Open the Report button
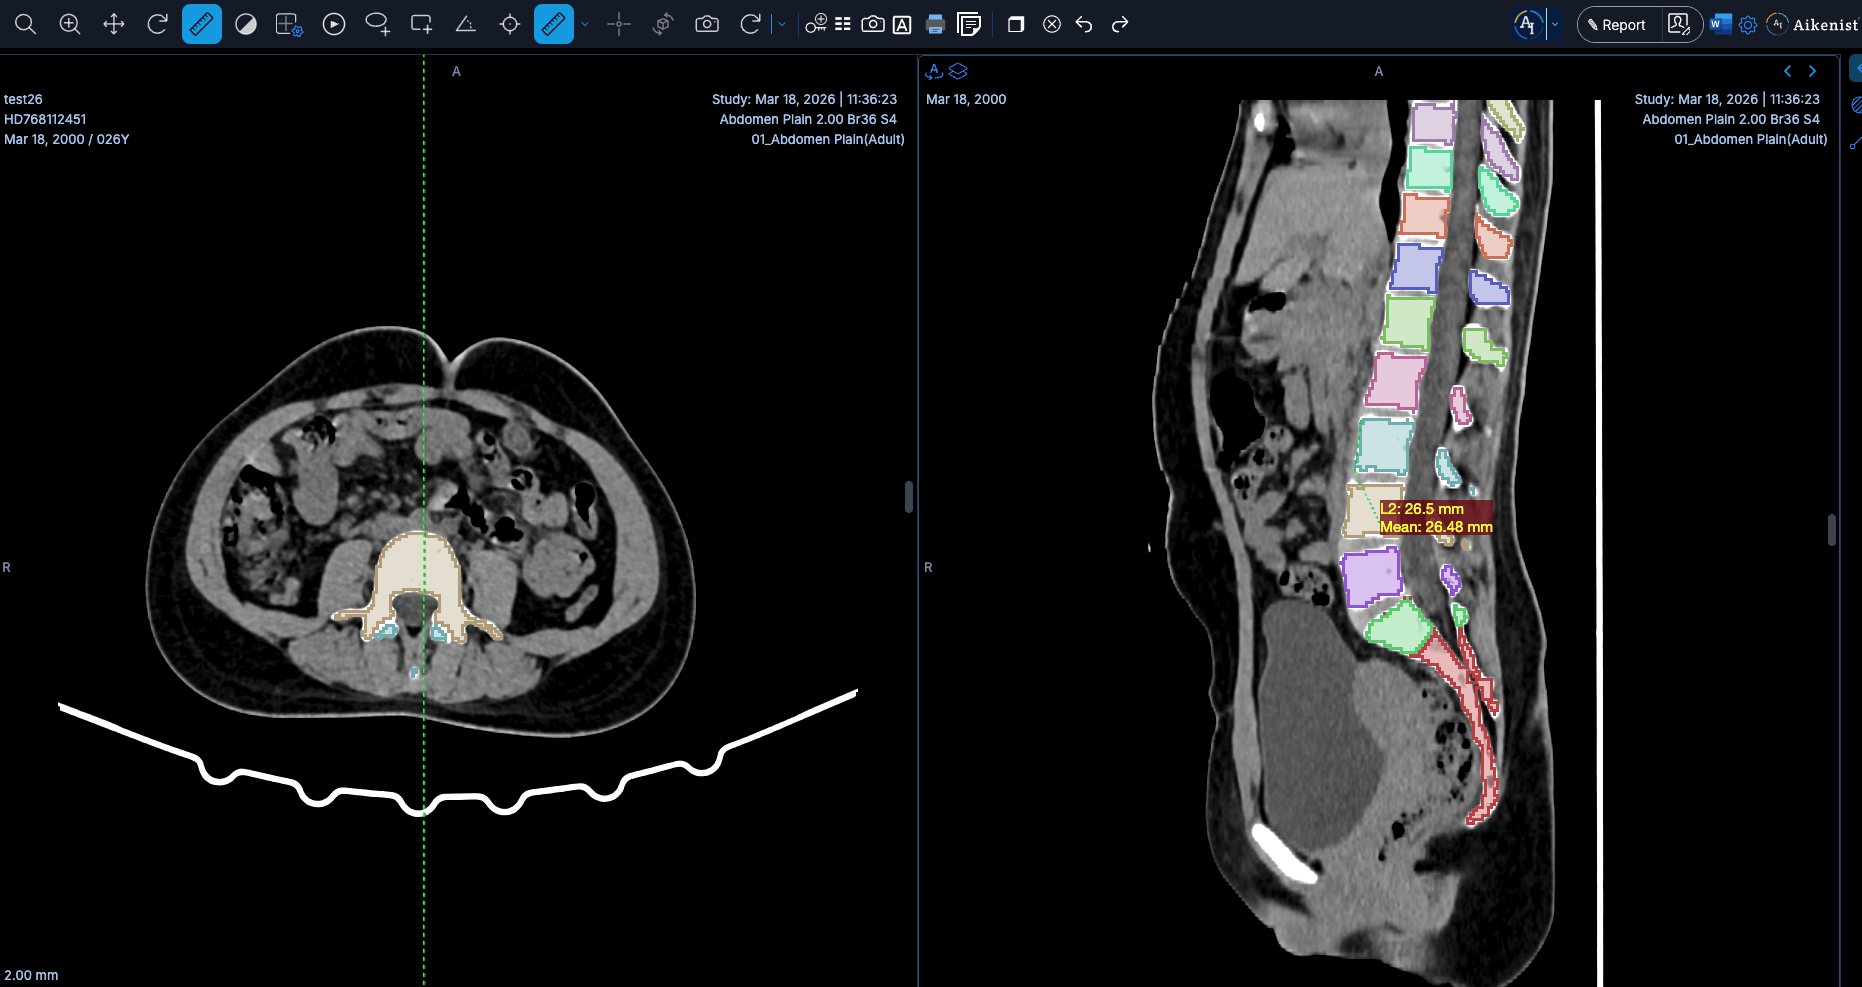 1618,25
